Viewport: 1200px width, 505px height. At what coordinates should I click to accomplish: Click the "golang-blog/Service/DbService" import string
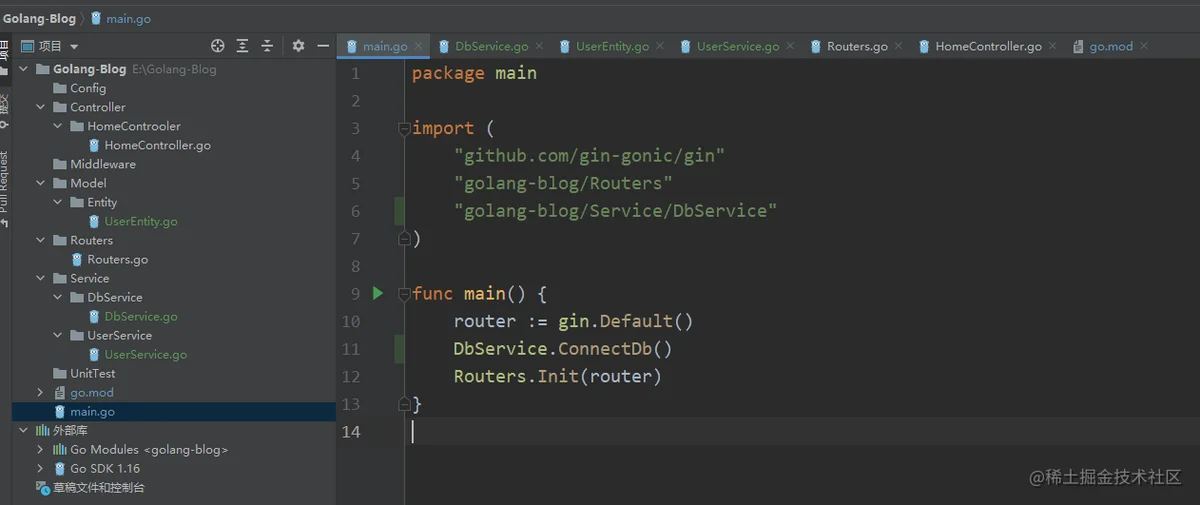coord(615,211)
